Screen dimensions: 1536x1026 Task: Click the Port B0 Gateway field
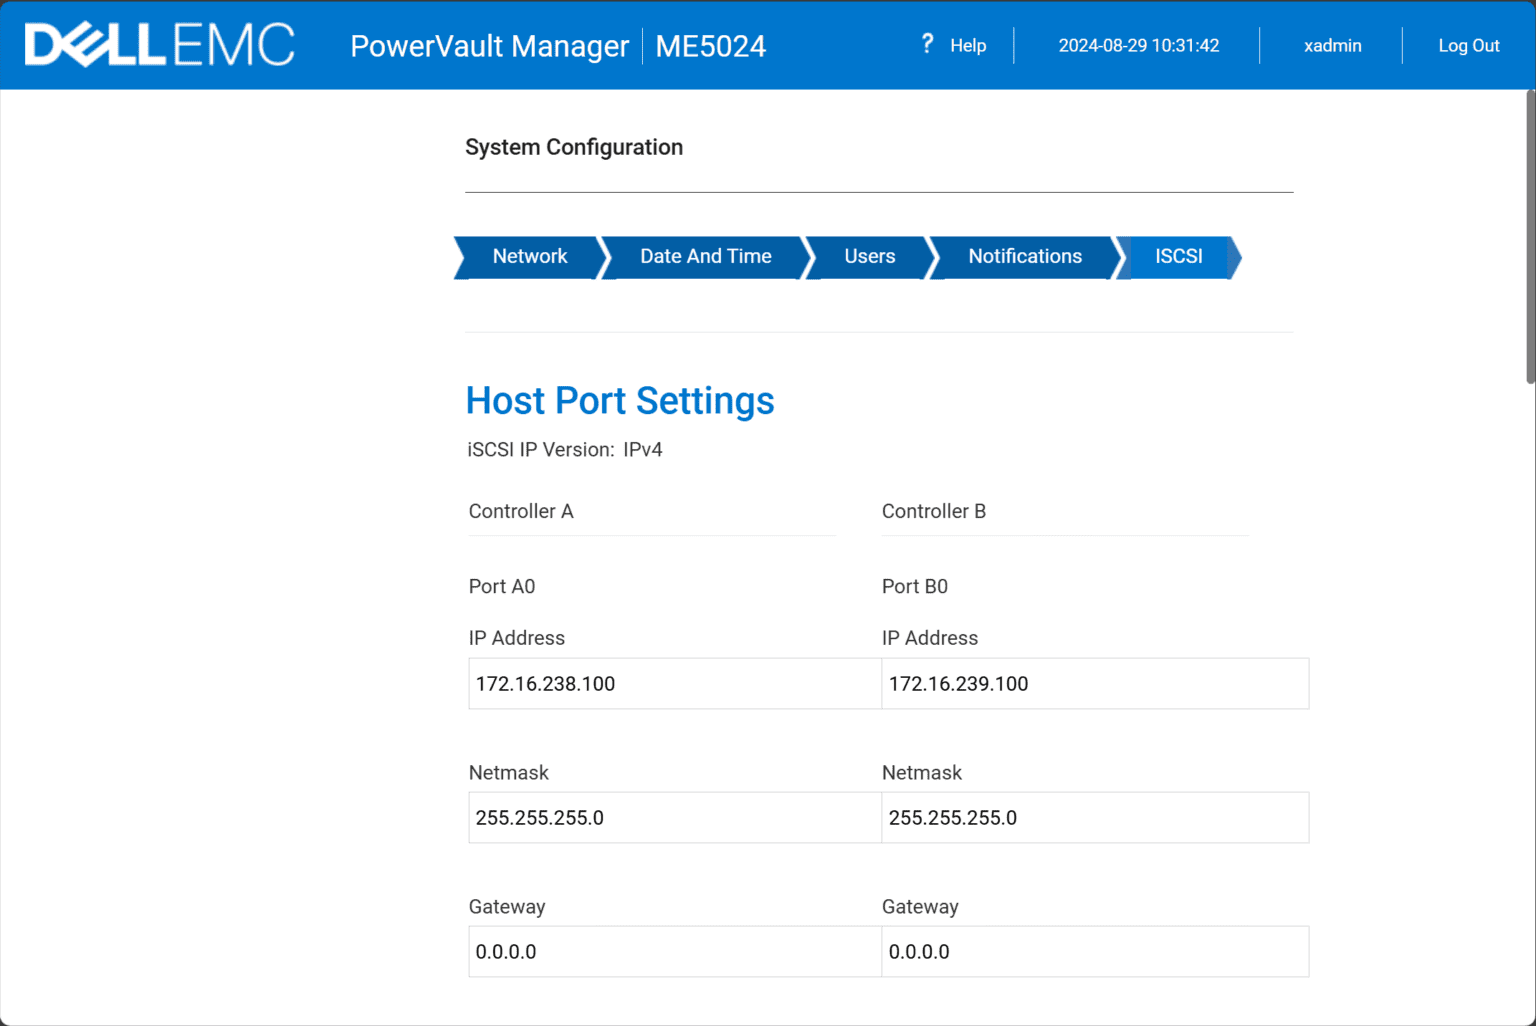pyautogui.click(x=1094, y=951)
